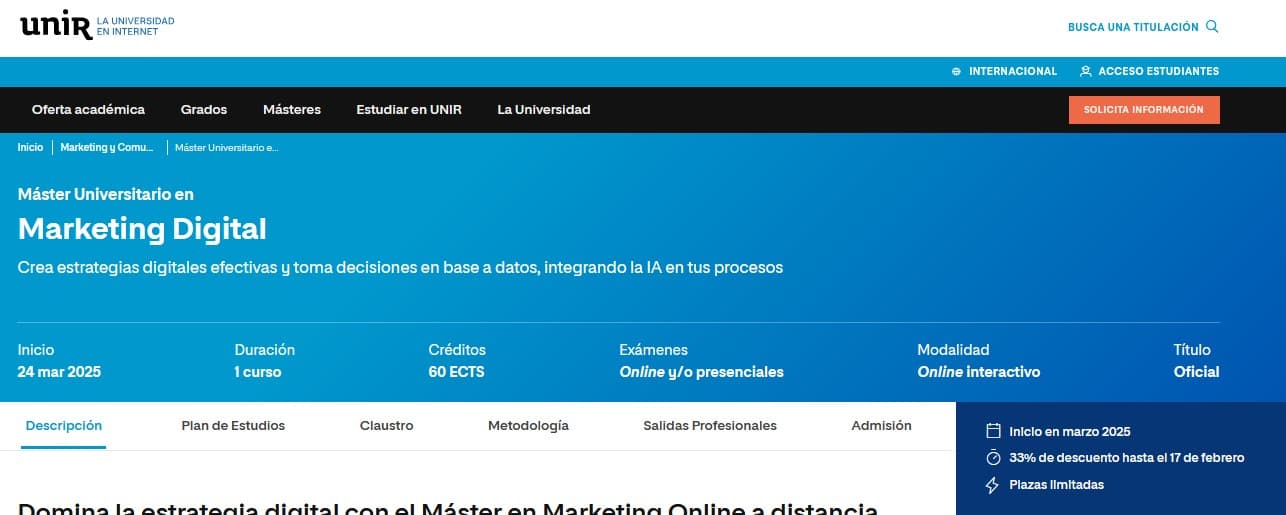The width and height of the screenshot is (1286, 515).
Task: Click the search magnifier icon
Action: coord(1212,27)
